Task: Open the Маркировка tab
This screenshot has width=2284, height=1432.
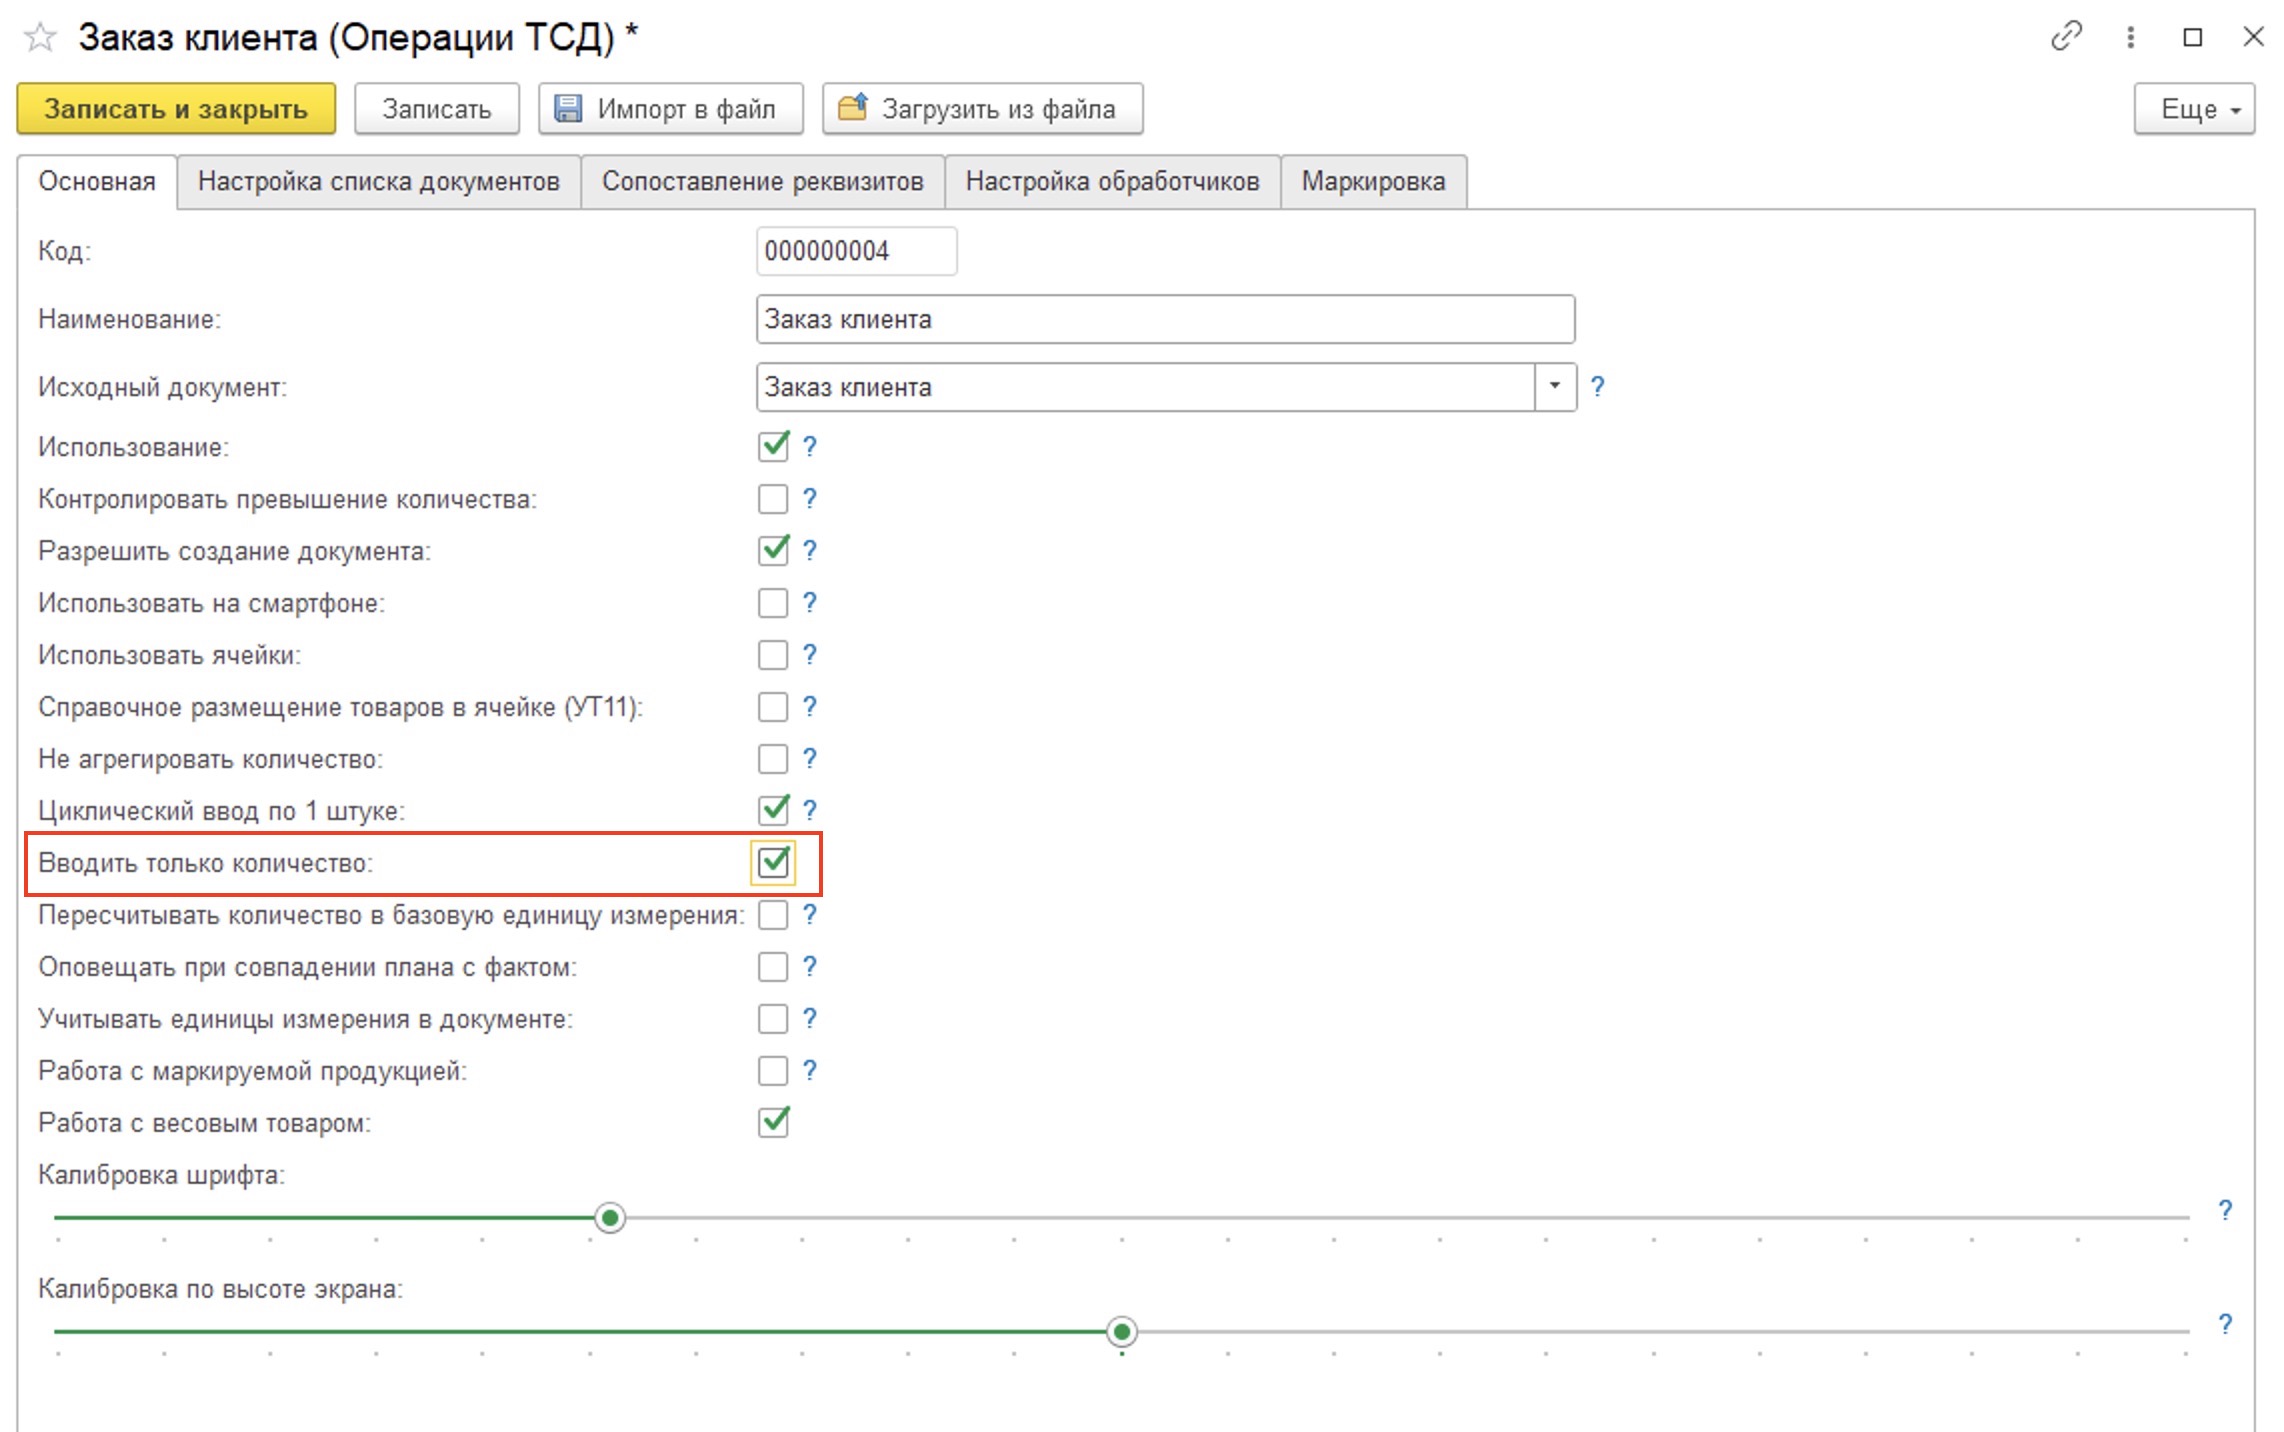Action: [1374, 182]
